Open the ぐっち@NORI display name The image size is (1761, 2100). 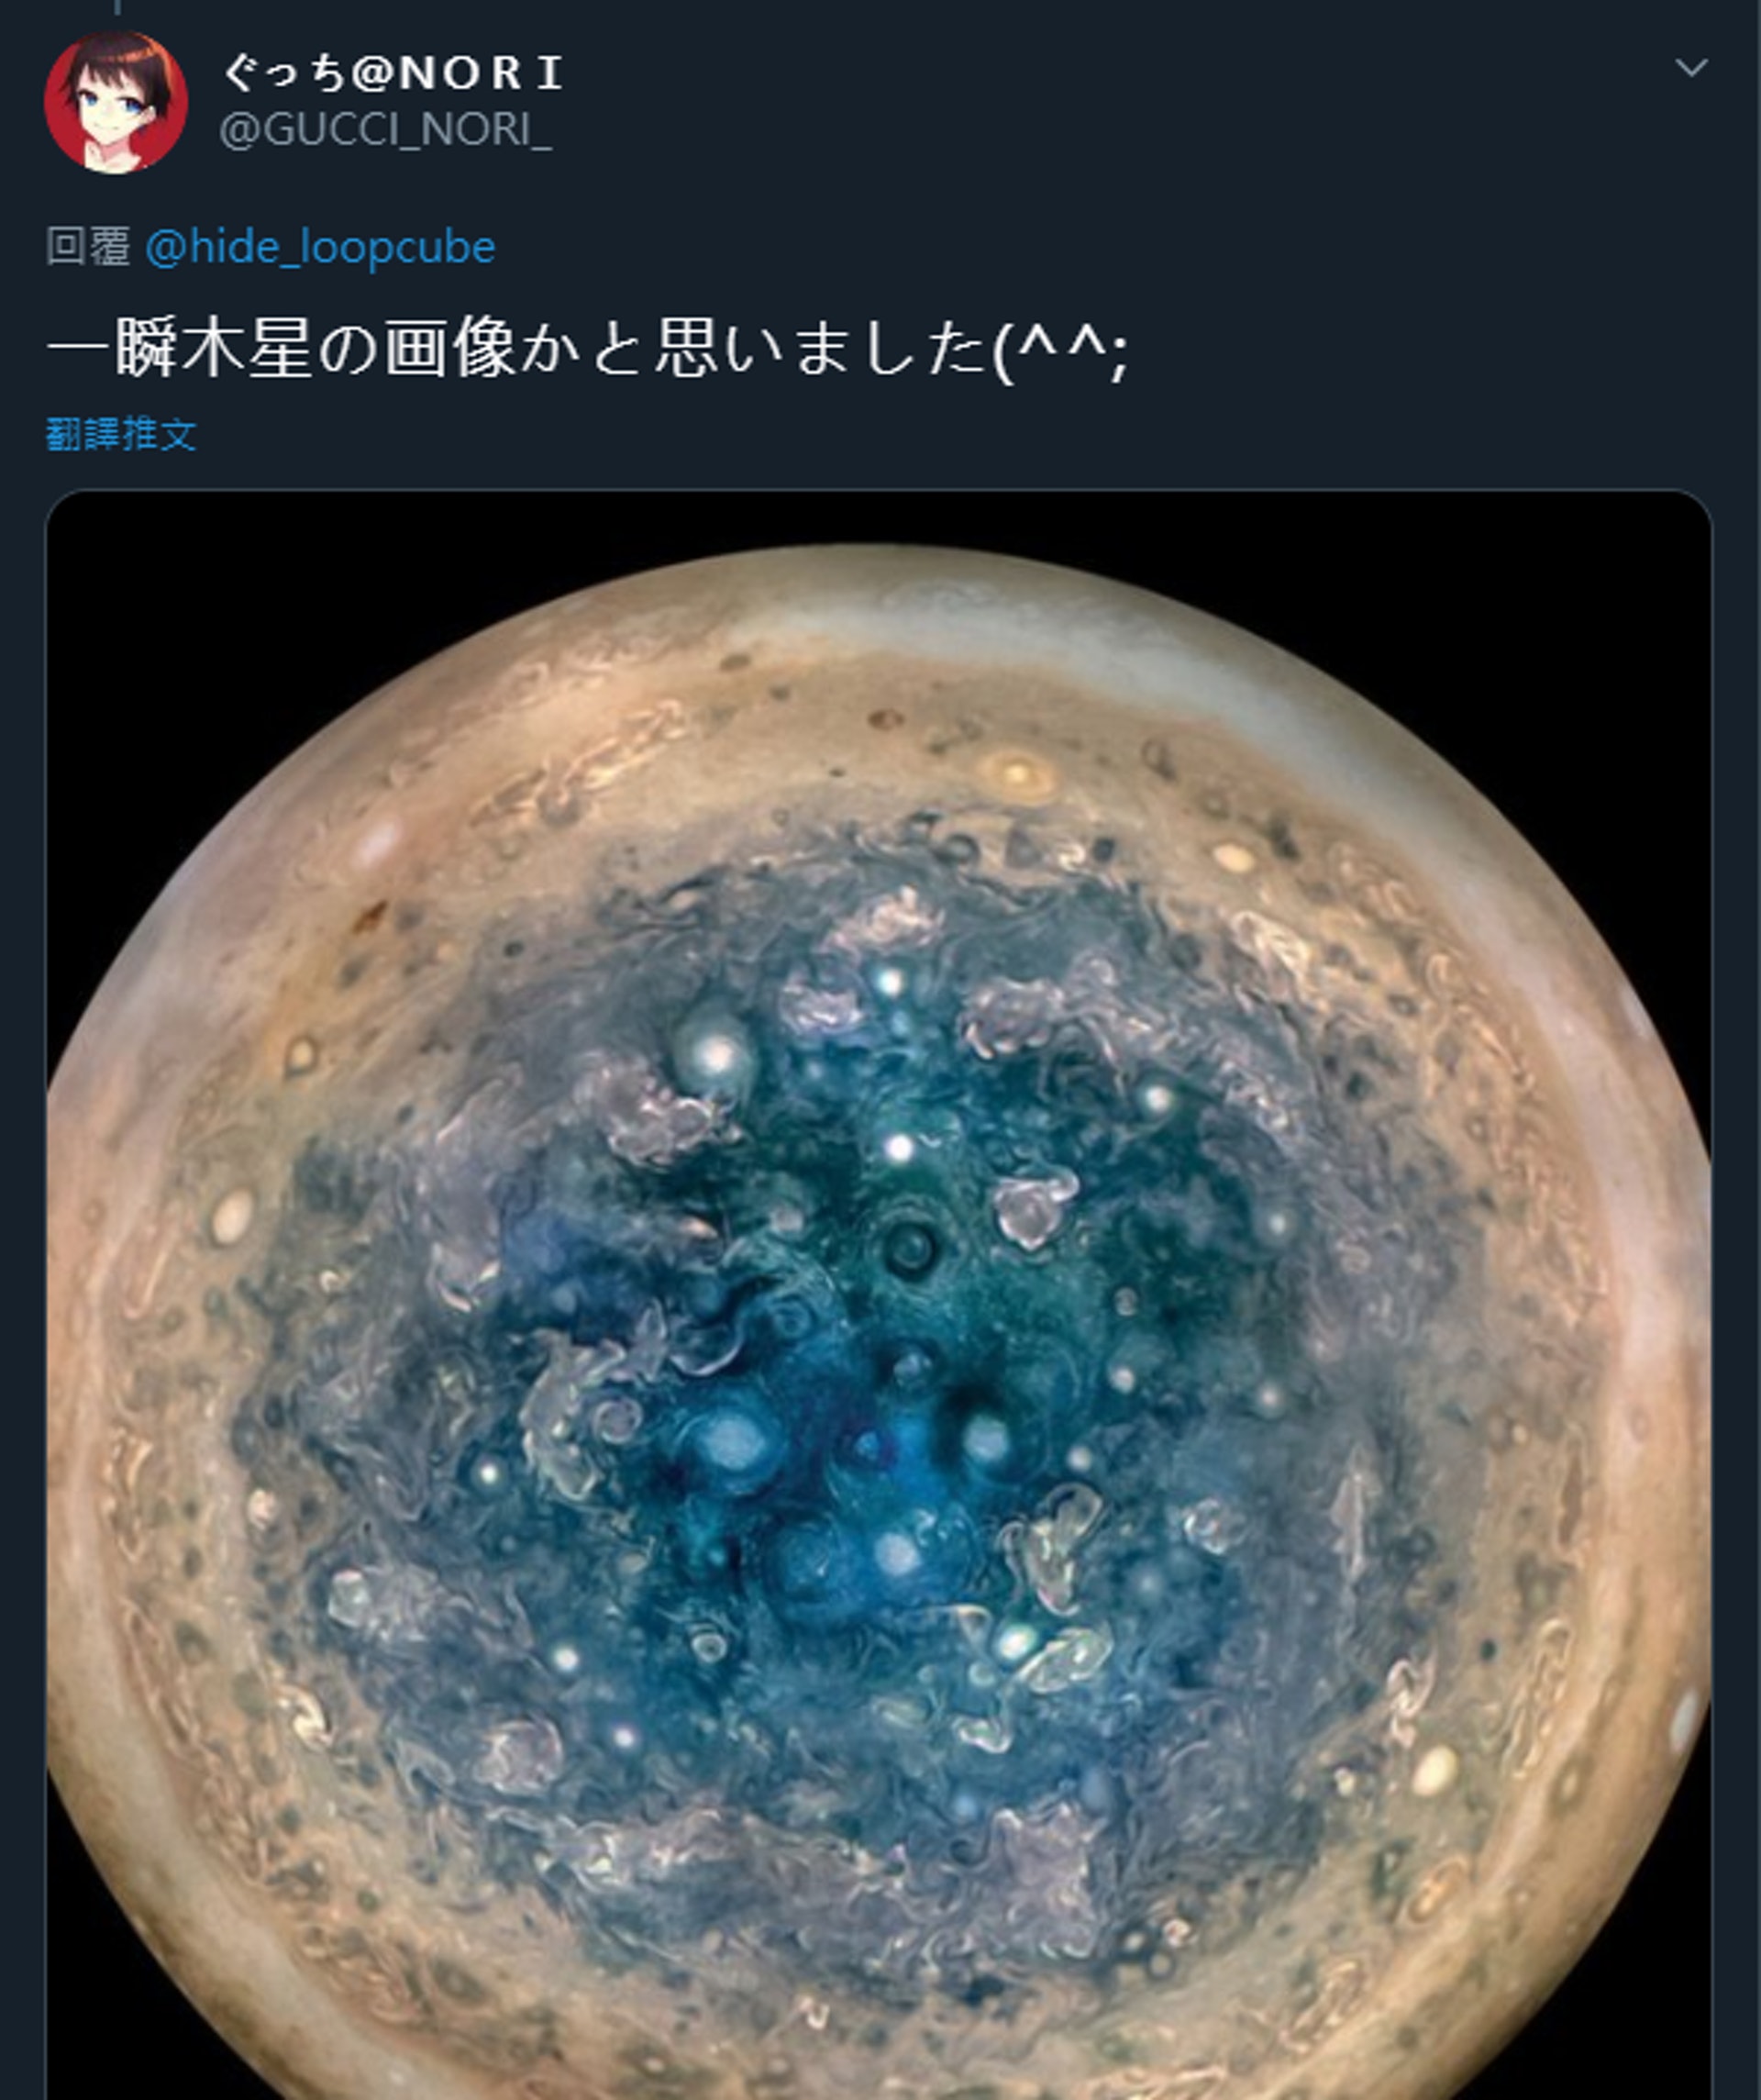[x=393, y=74]
